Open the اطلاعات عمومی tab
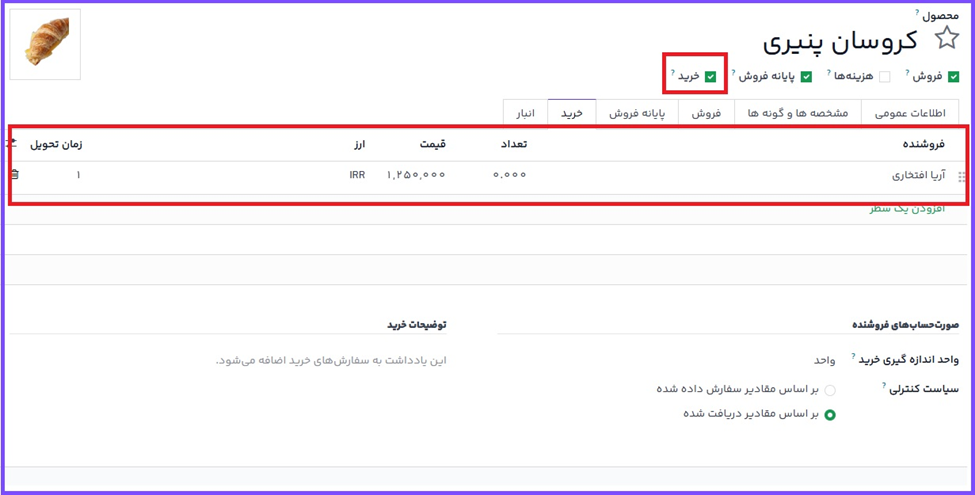The height and width of the screenshot is (495, 975). (x=910, y=113)
